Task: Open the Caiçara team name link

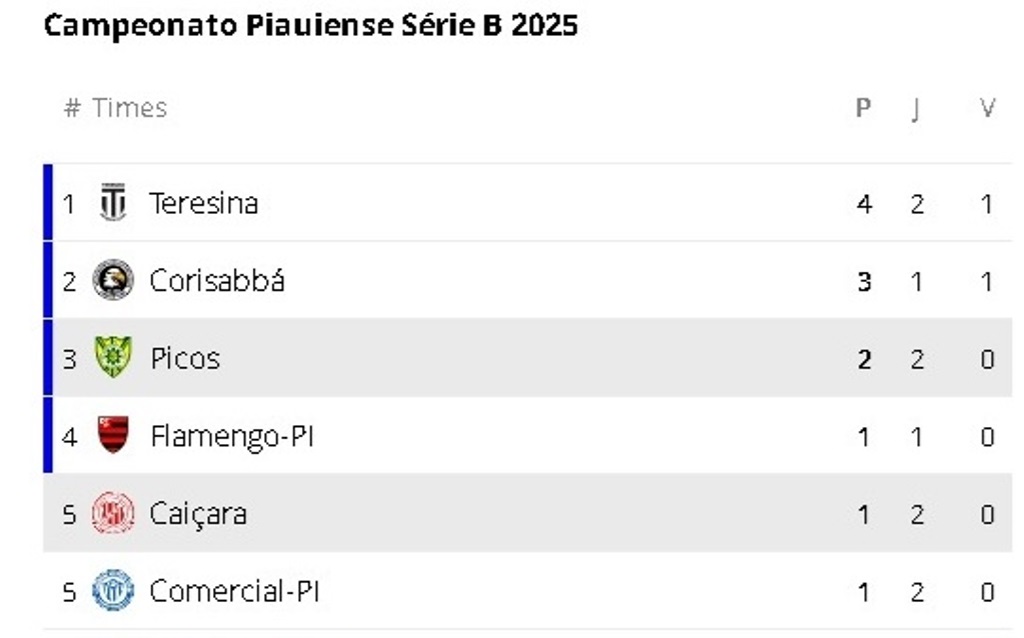Action: coord(198,513)
